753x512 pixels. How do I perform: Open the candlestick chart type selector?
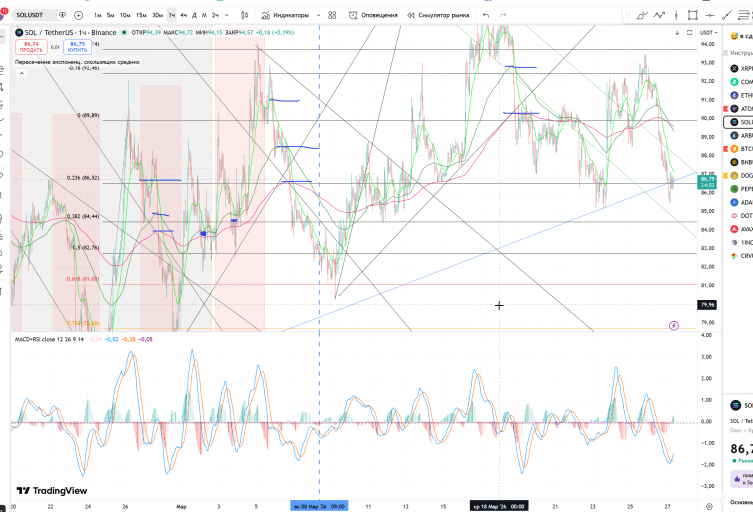pos(244,15)
